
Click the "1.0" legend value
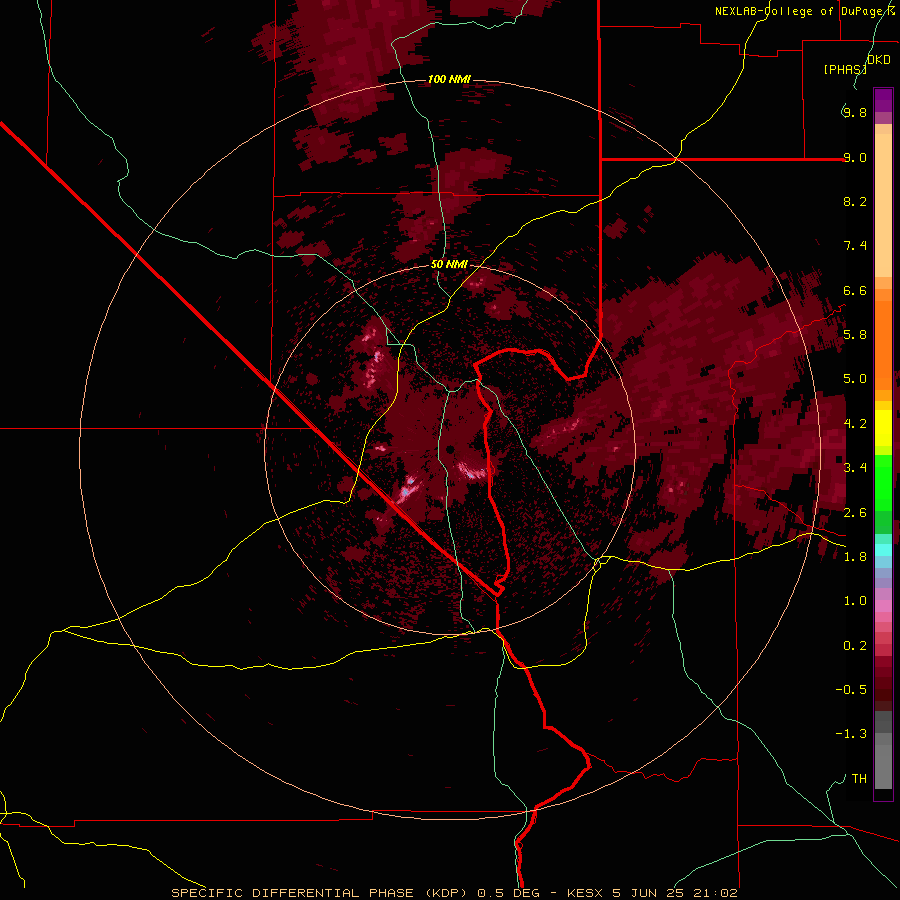[855, 601]
